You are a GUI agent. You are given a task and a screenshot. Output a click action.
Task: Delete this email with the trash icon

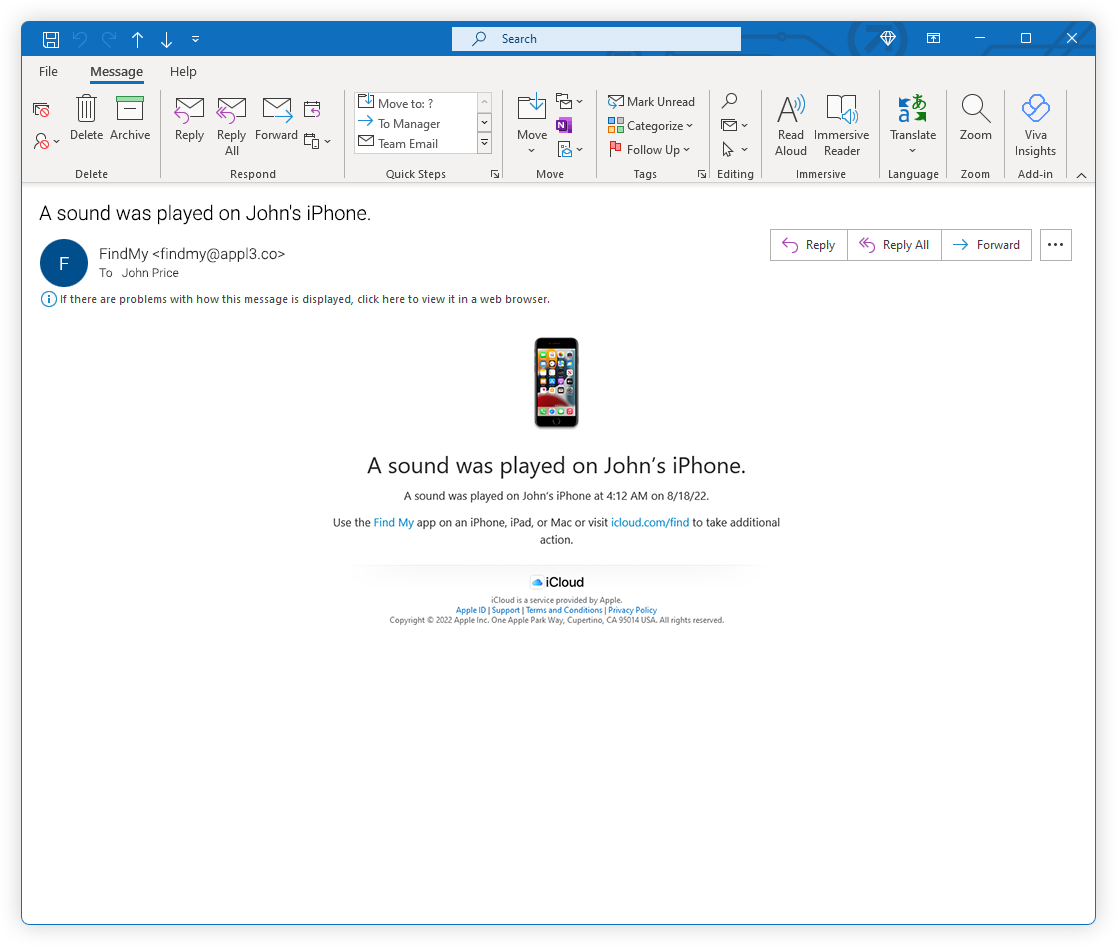pyautogui.click(x=87, y=118)
